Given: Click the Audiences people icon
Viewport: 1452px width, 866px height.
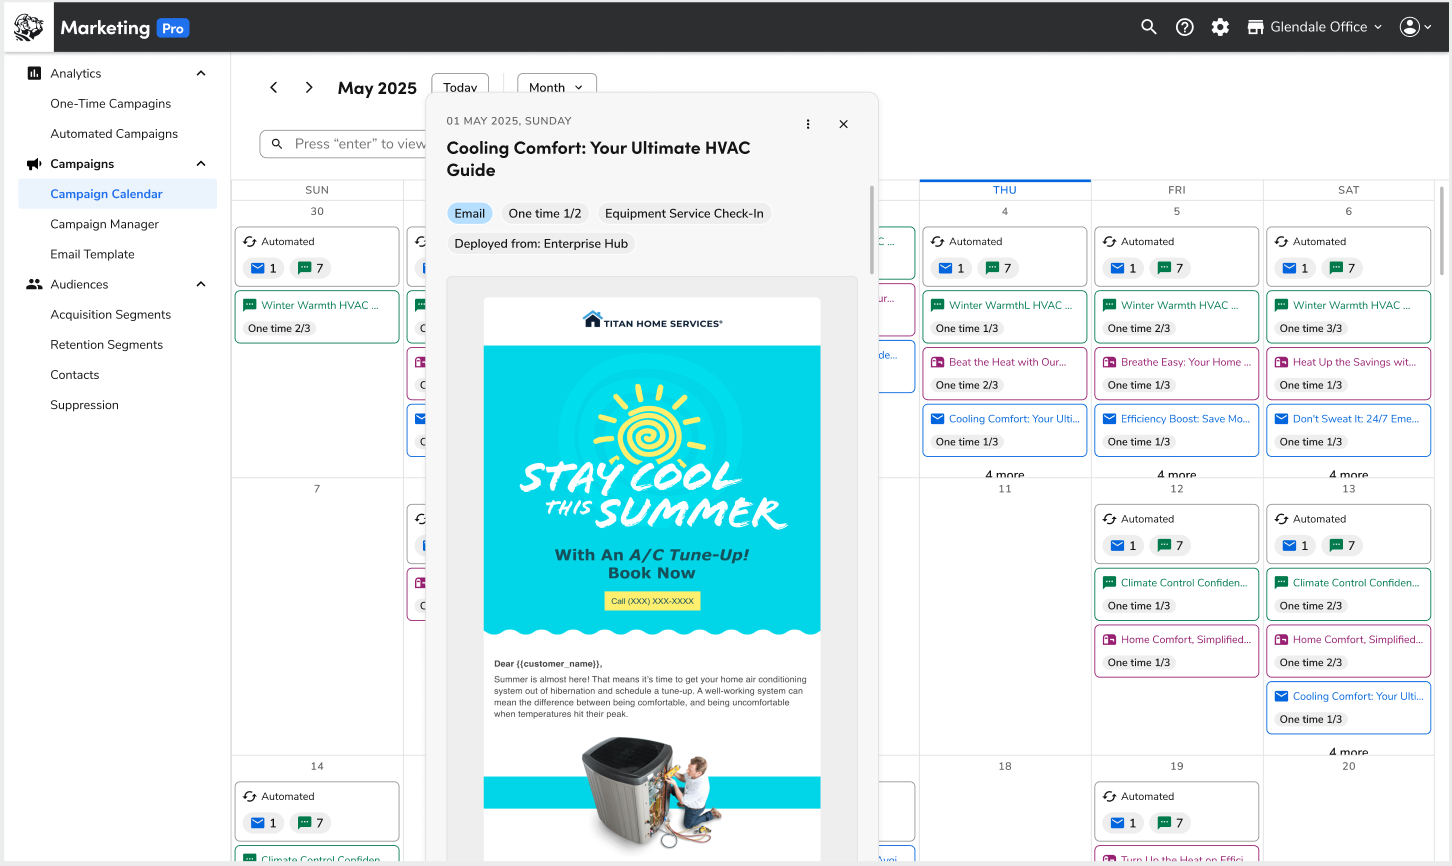Looking at the screenshot, I should coord(34,284).
